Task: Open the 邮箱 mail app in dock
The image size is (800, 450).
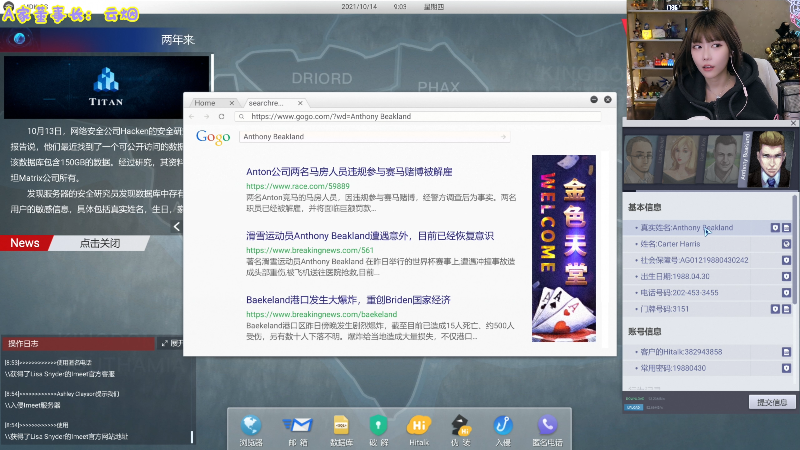Action: coord(297,431)
